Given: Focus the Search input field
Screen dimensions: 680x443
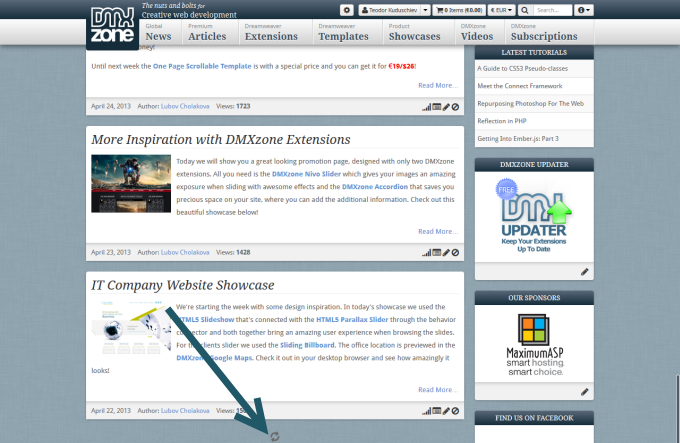Looking at the screenshot, I should 552,10.
